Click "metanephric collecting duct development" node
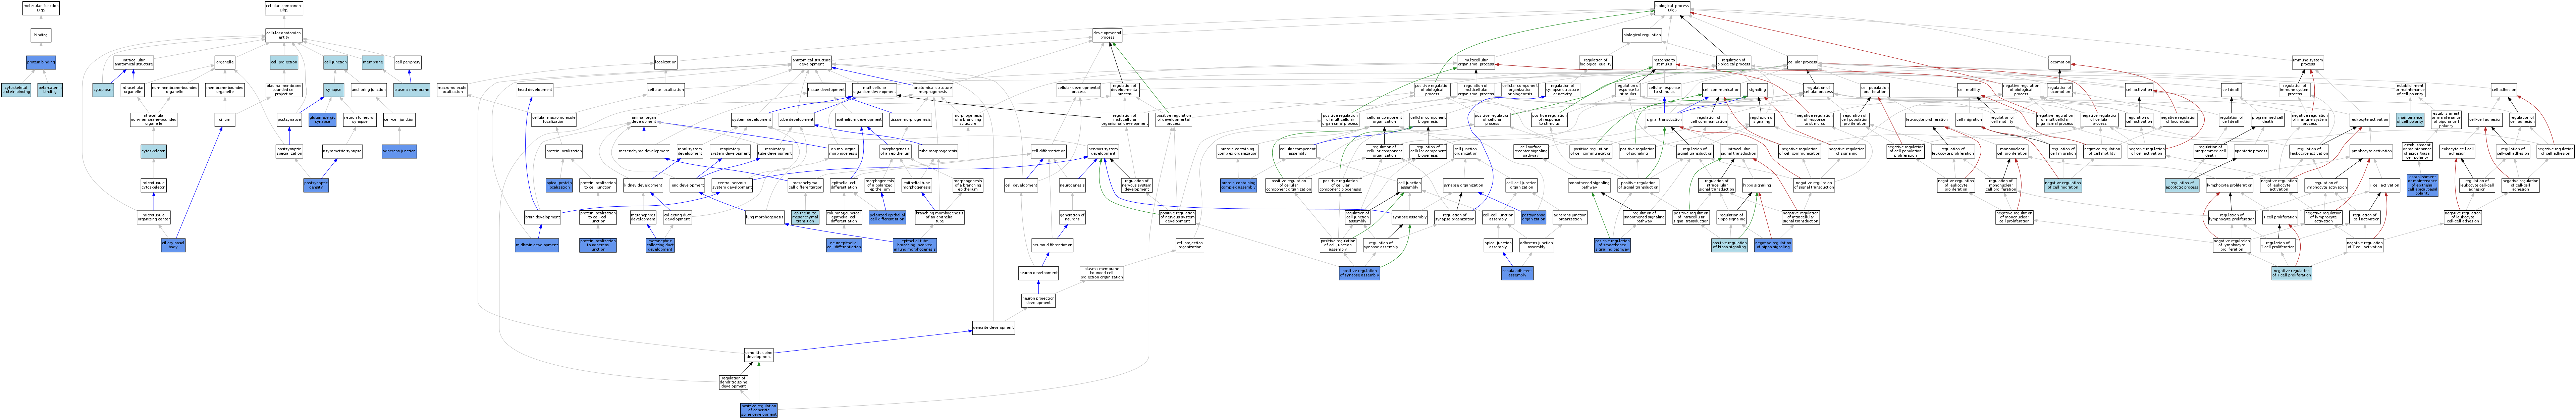2576x419 pixels. click(660, 245)
